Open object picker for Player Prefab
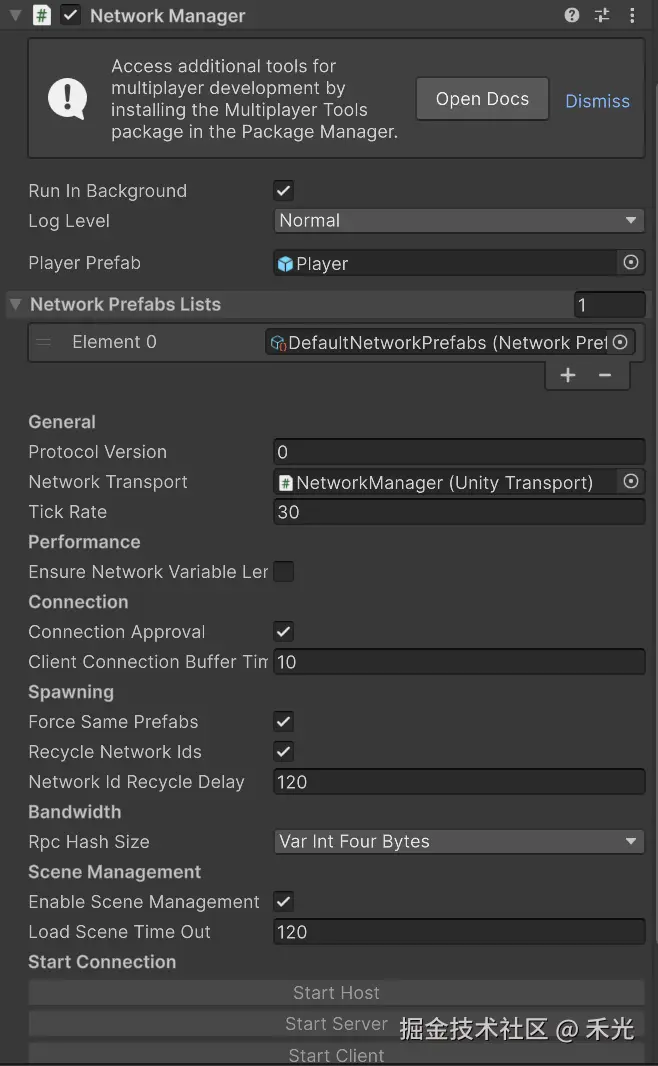The height and width of the screenshot is (1066, 658). [631, 262]
